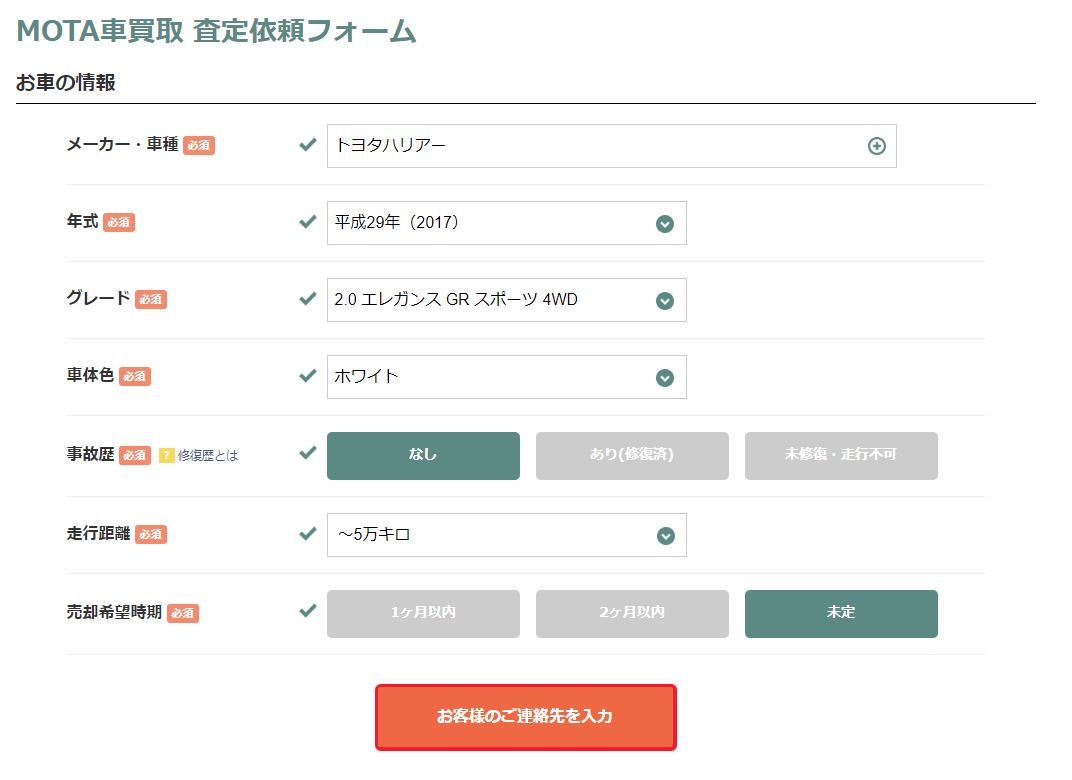Image resolution: width=1072 pixels, height=780 pixels.
Task: Open the グレード dropdown
Action: [x=507, y=299]
